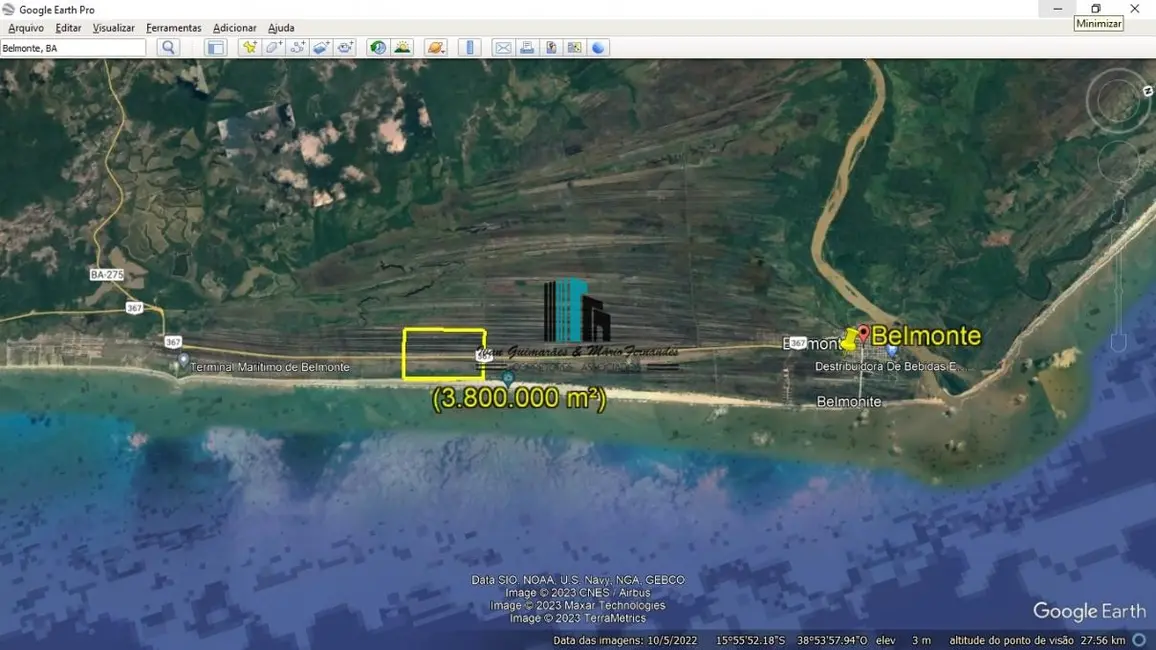Click the look-around compass ring

[1118, 101]
